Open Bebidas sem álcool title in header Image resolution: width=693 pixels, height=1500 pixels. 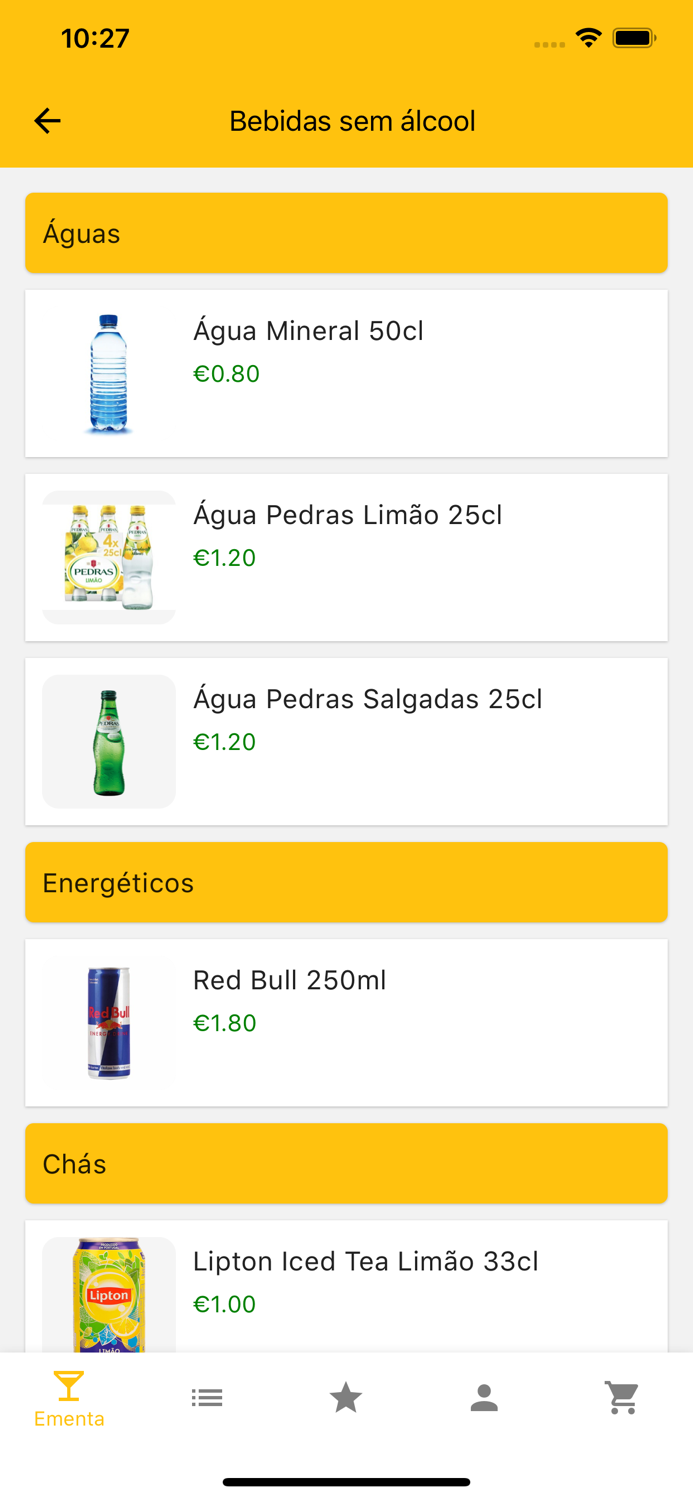352,120
